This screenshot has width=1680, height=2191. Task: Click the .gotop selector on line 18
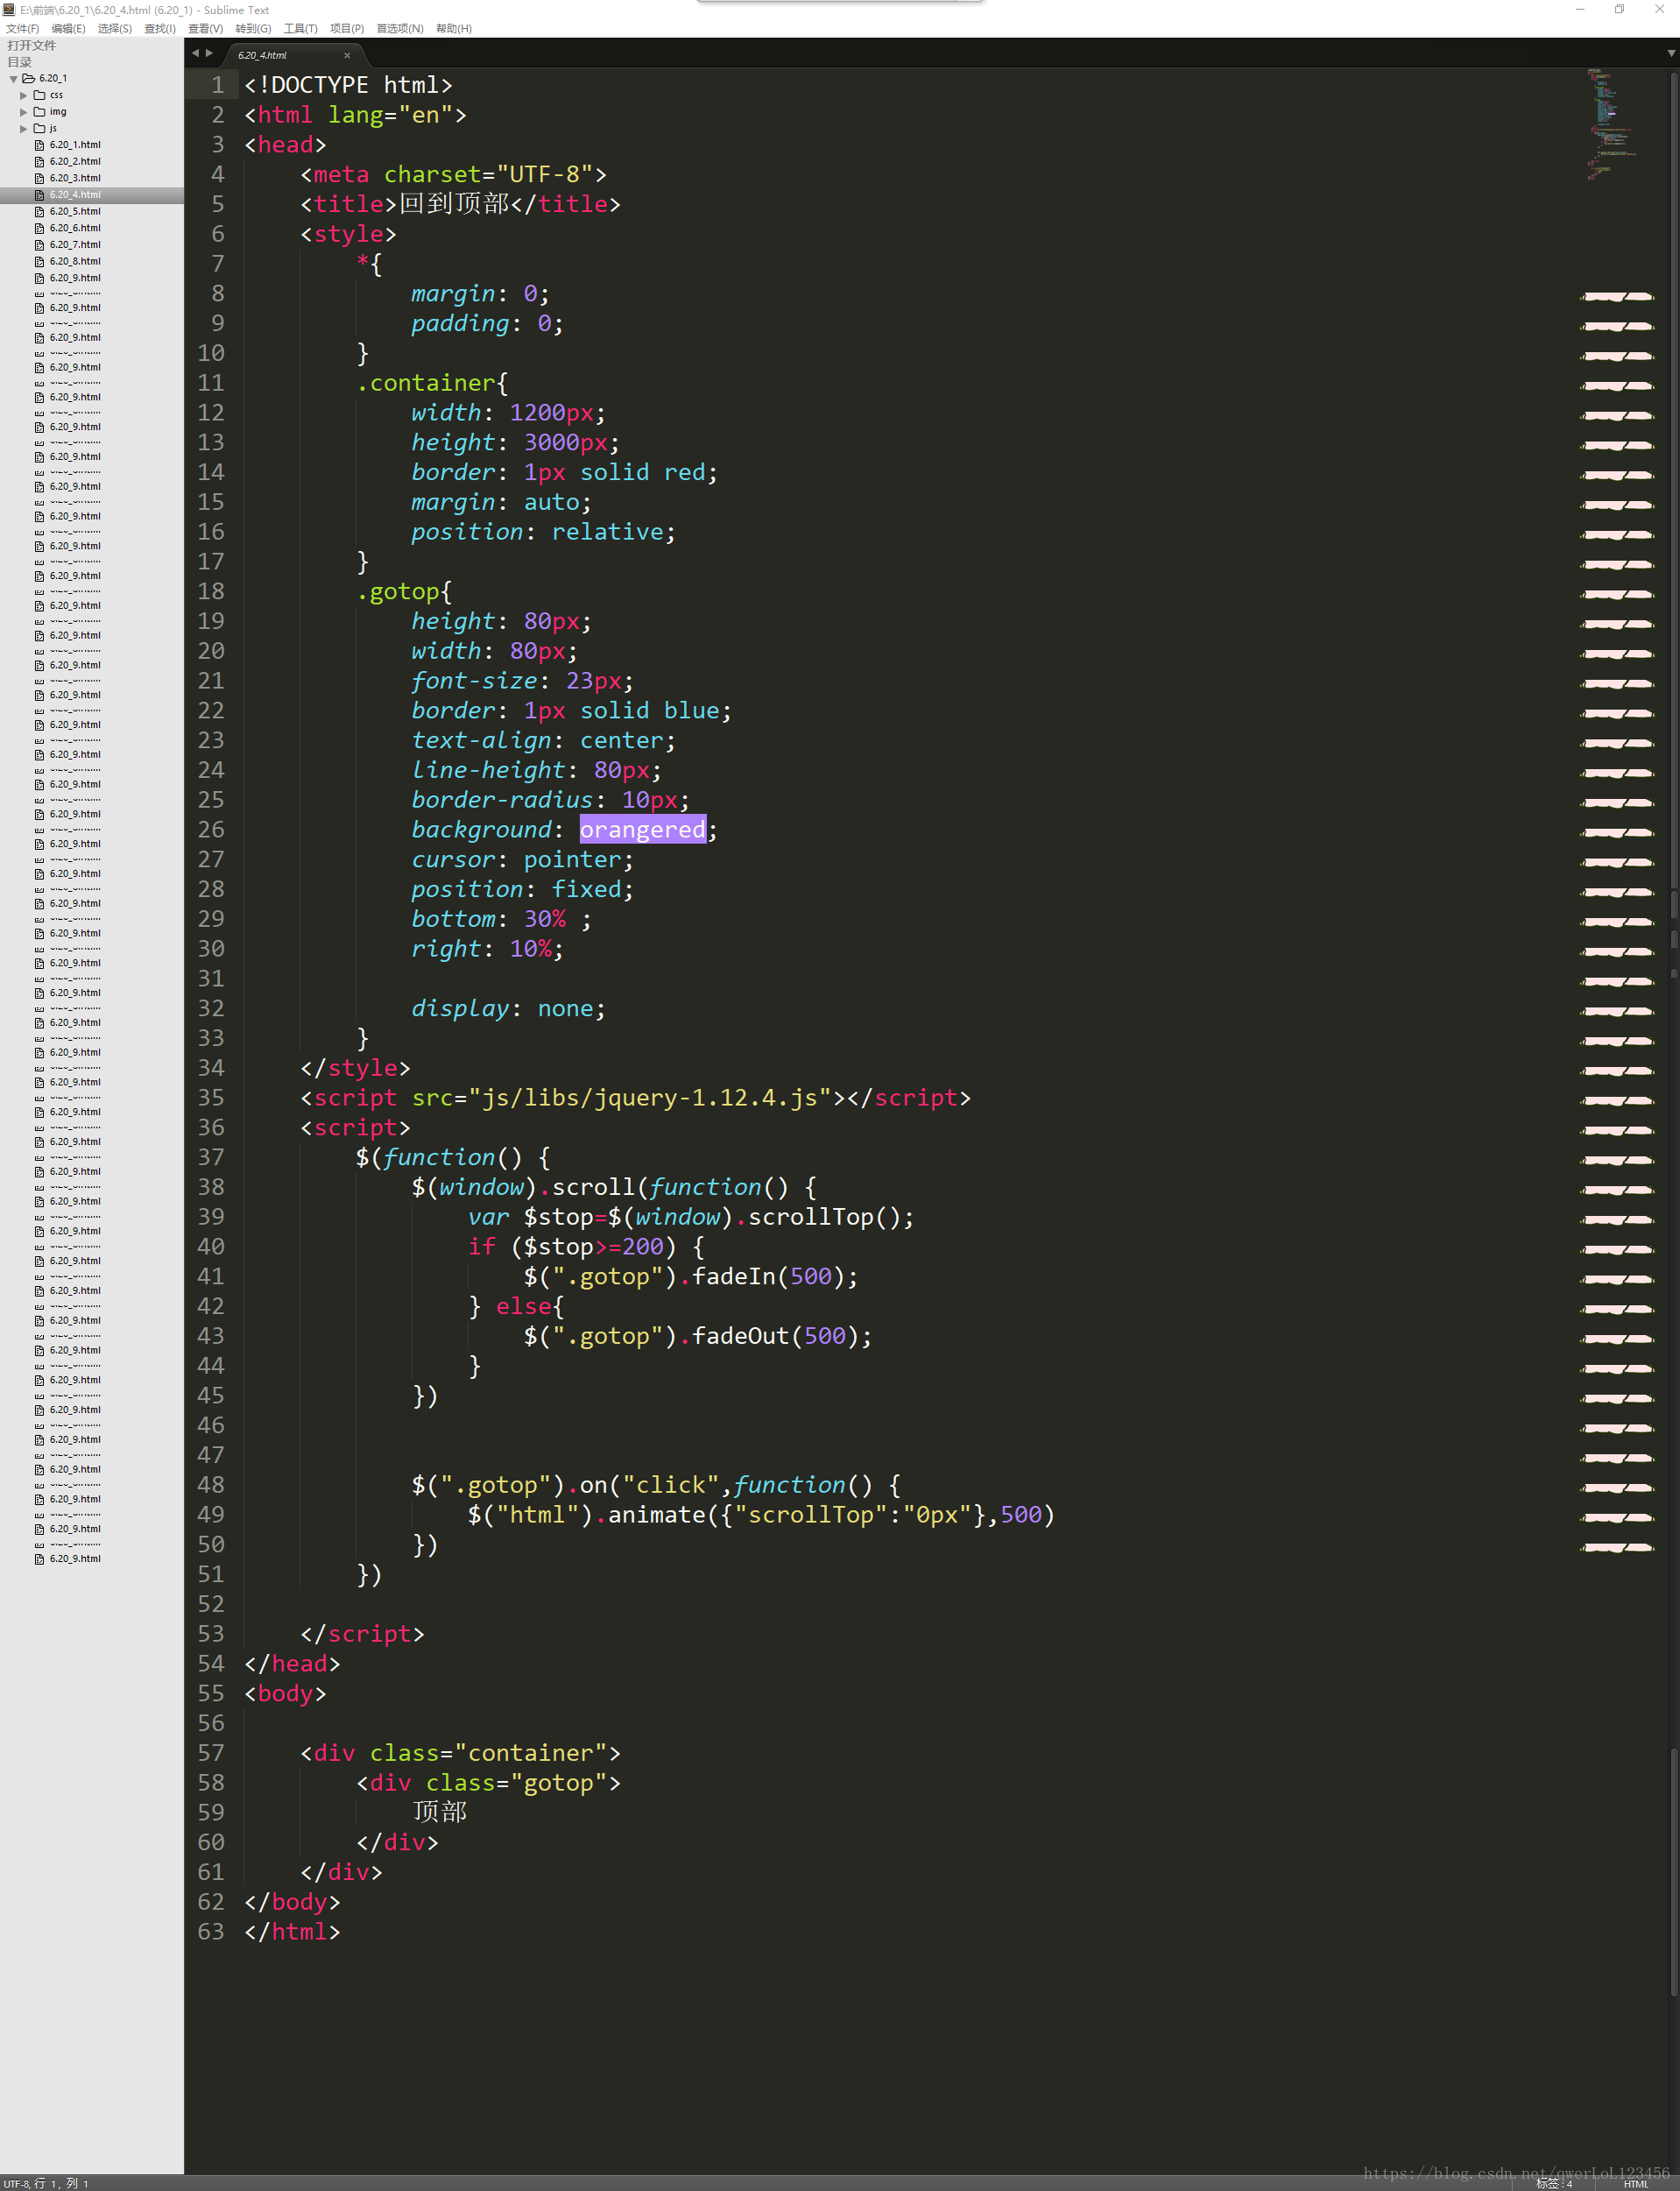tap(398, 592)
